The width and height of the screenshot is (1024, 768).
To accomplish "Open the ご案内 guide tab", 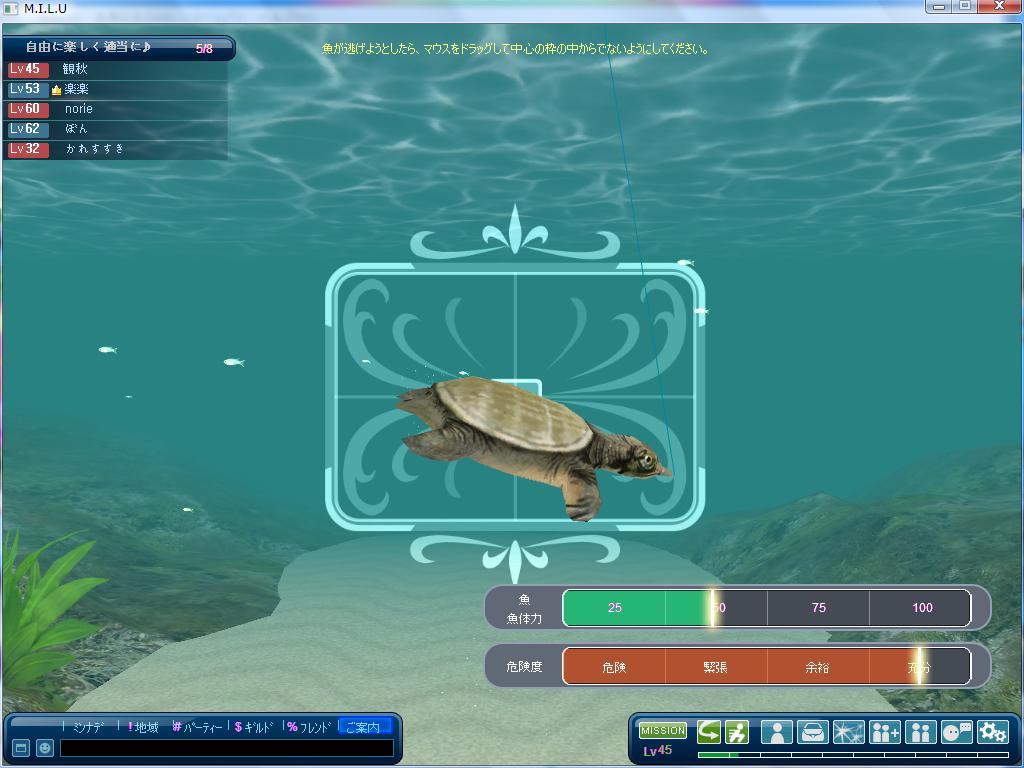I will [x=363, y=727].
